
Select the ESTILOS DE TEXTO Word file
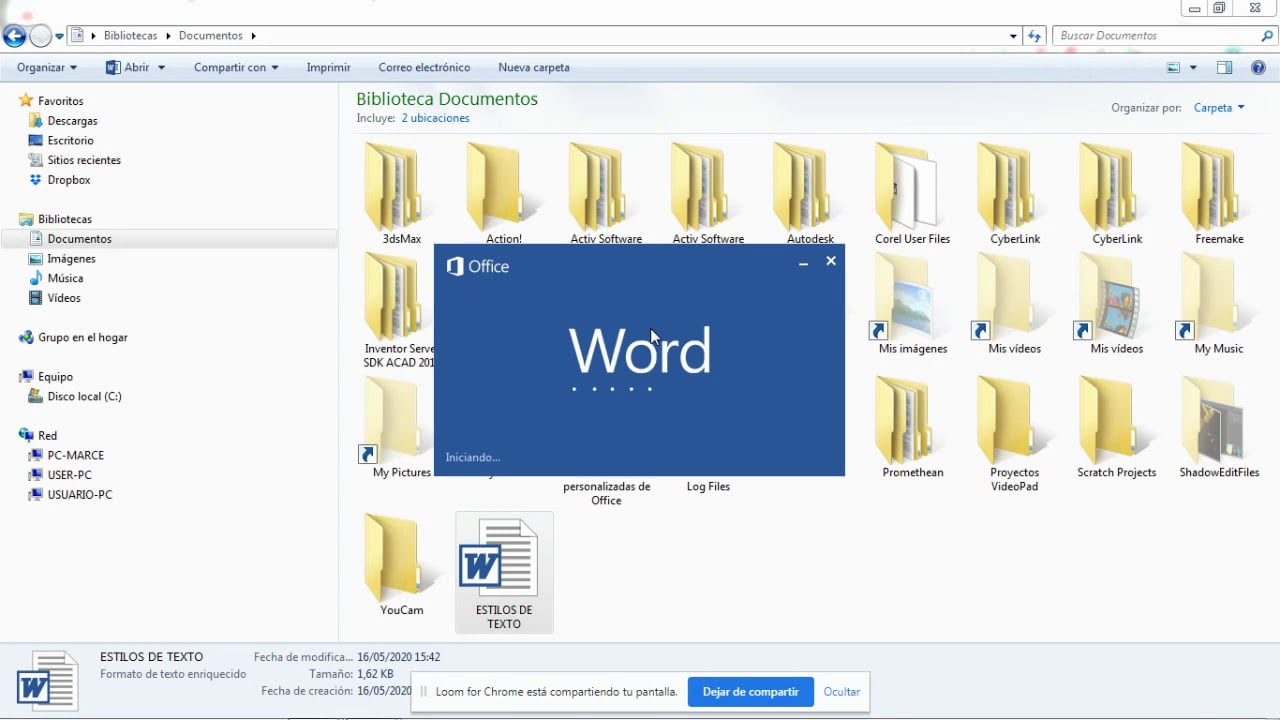point(504,573)
